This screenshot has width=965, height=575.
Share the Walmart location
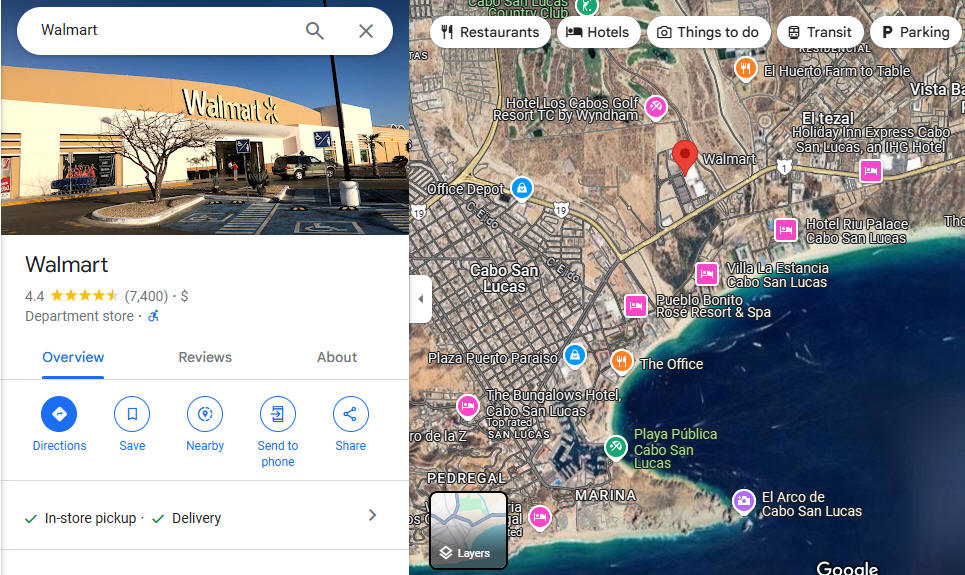click(x=350, y=414)
